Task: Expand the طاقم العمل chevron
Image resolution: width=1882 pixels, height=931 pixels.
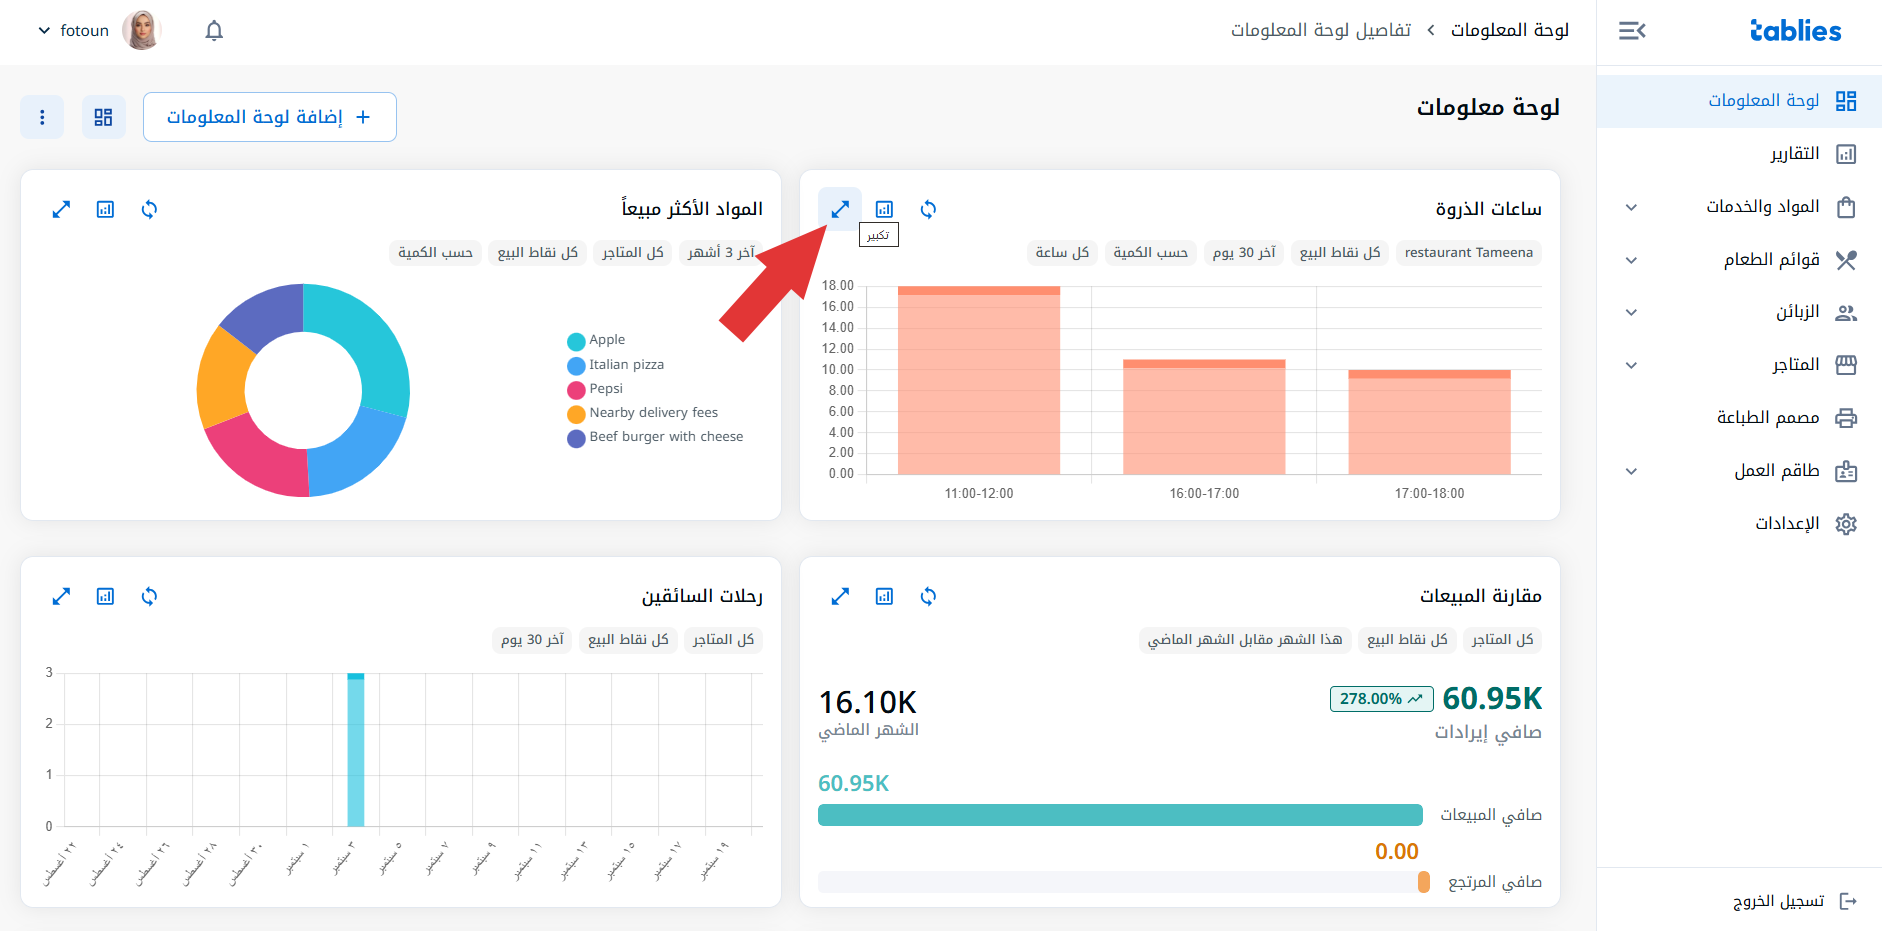Action: [x=1631, y=471]
